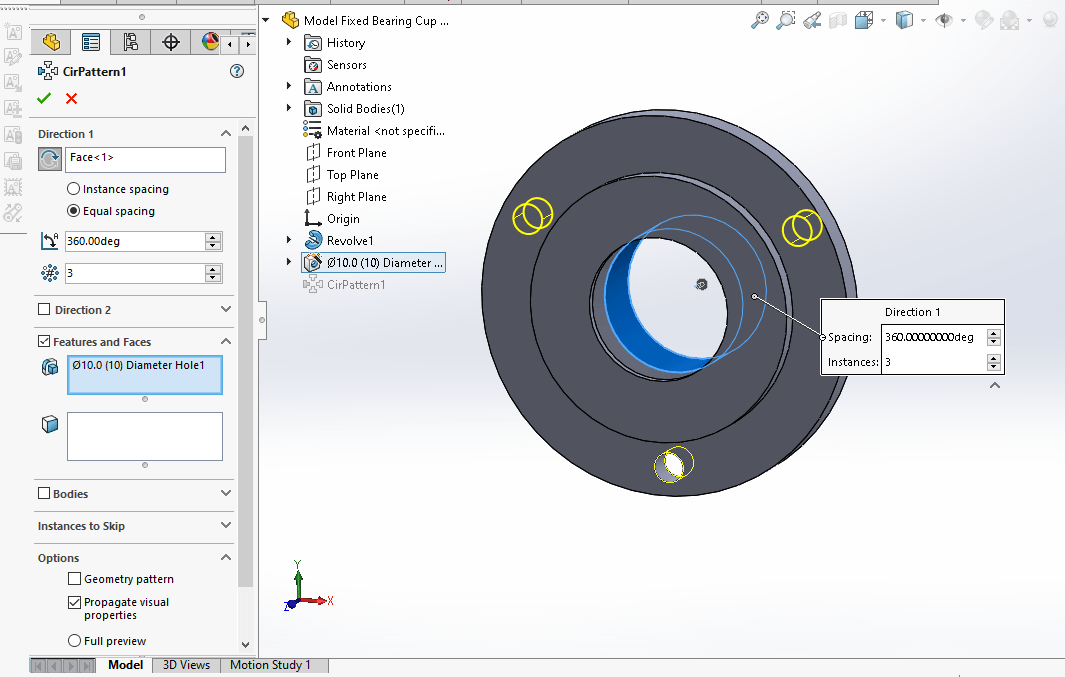Expand the History node in the tree

point(289,43)
